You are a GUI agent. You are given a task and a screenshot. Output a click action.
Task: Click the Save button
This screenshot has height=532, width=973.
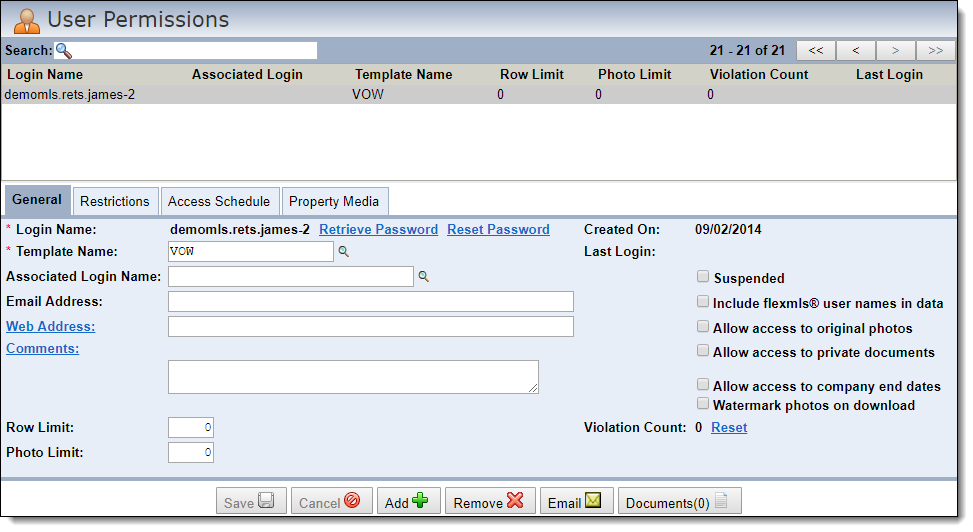click(x=251, y=501)
